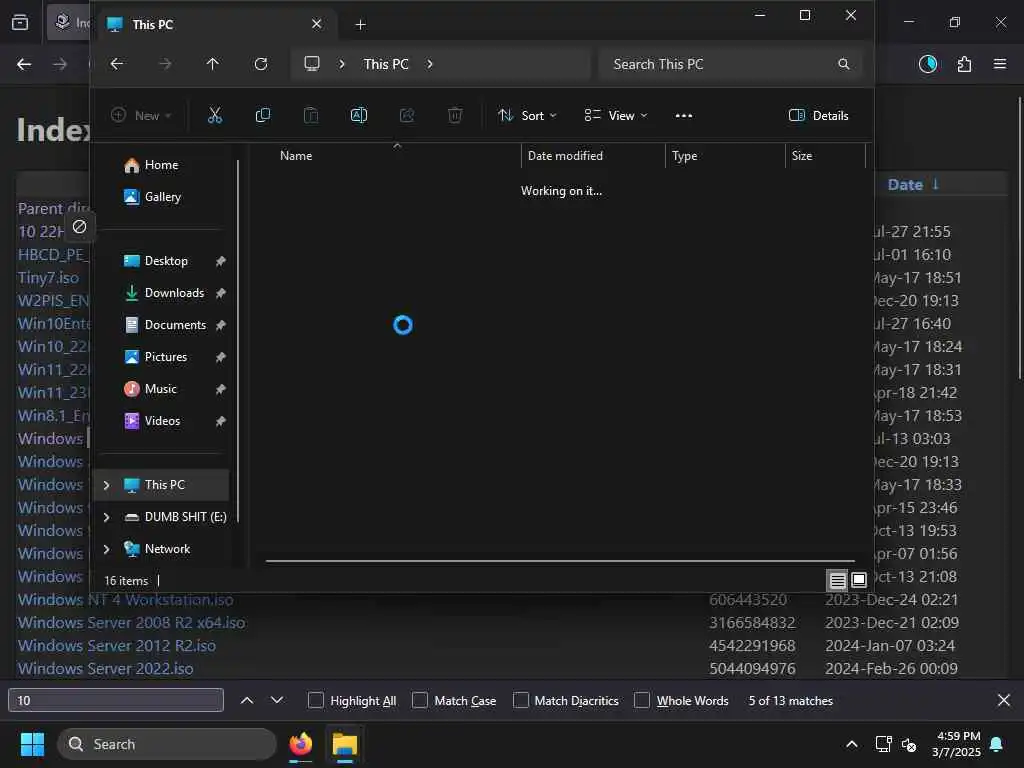The height and width of the screenshot is (768, 1024).
Task: Open the See more three-dots menu
Action: click(683, 116)
